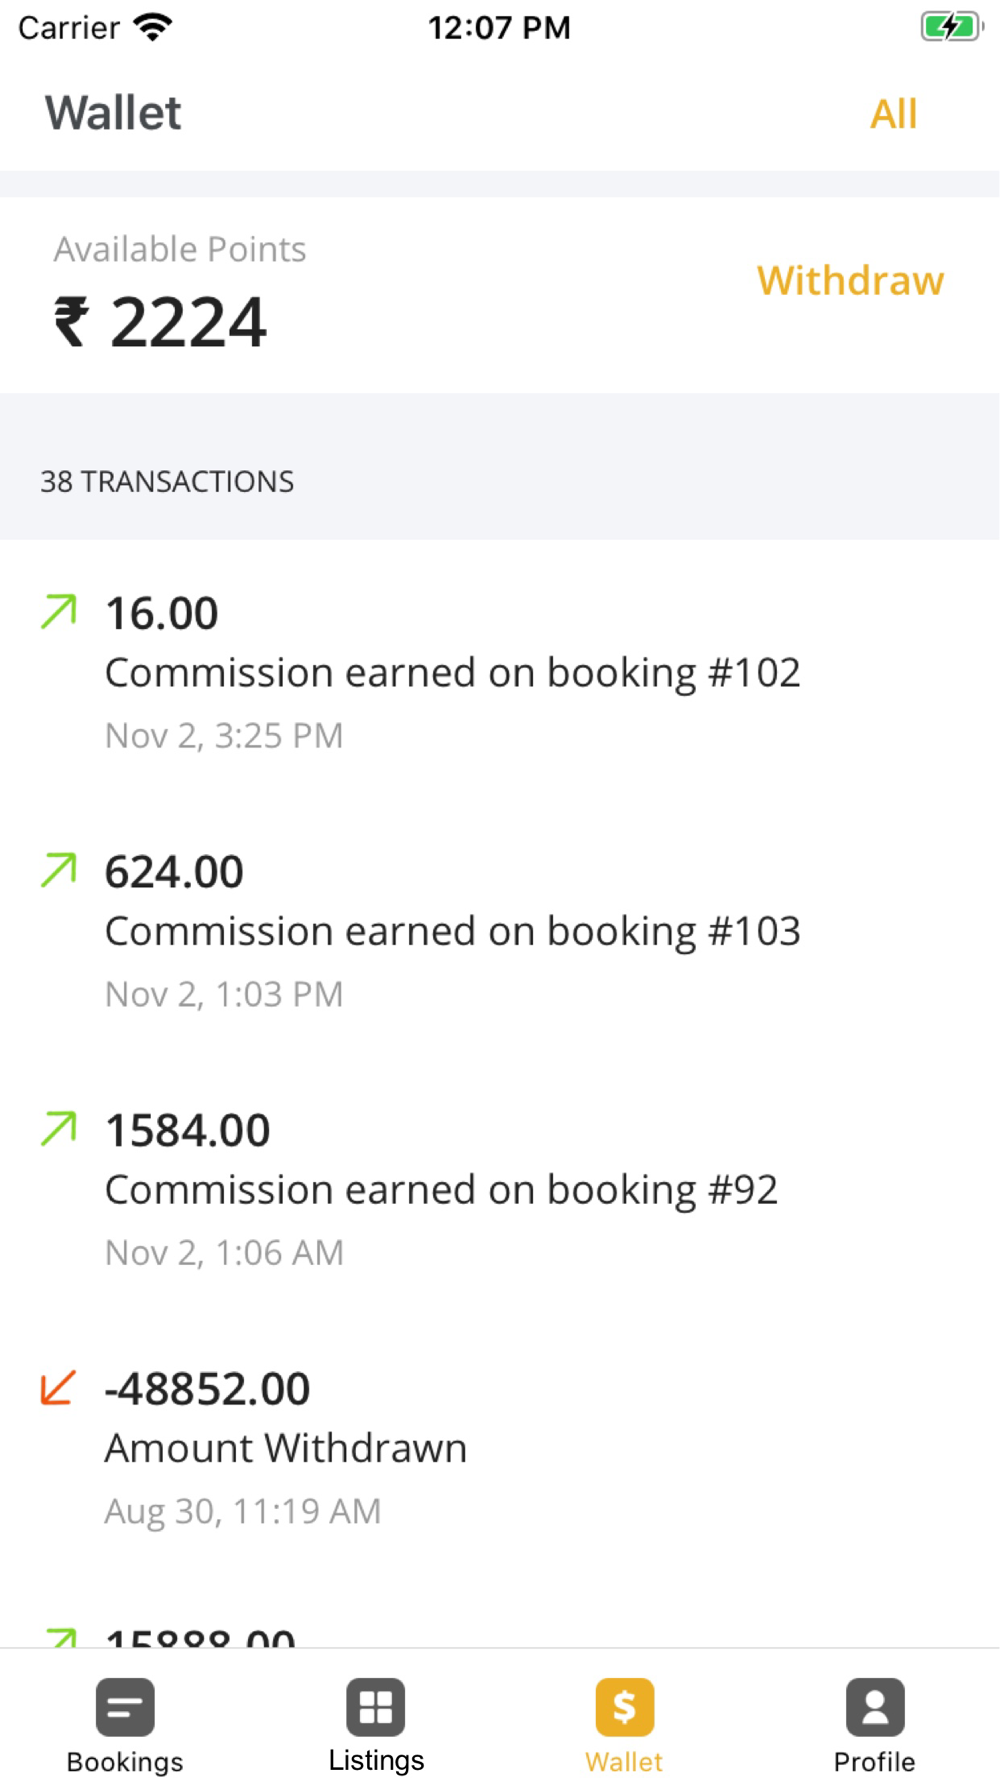The image size is (1000, 1778).
Task: Tap the battery charging status icon
Action: coord(950,27)
